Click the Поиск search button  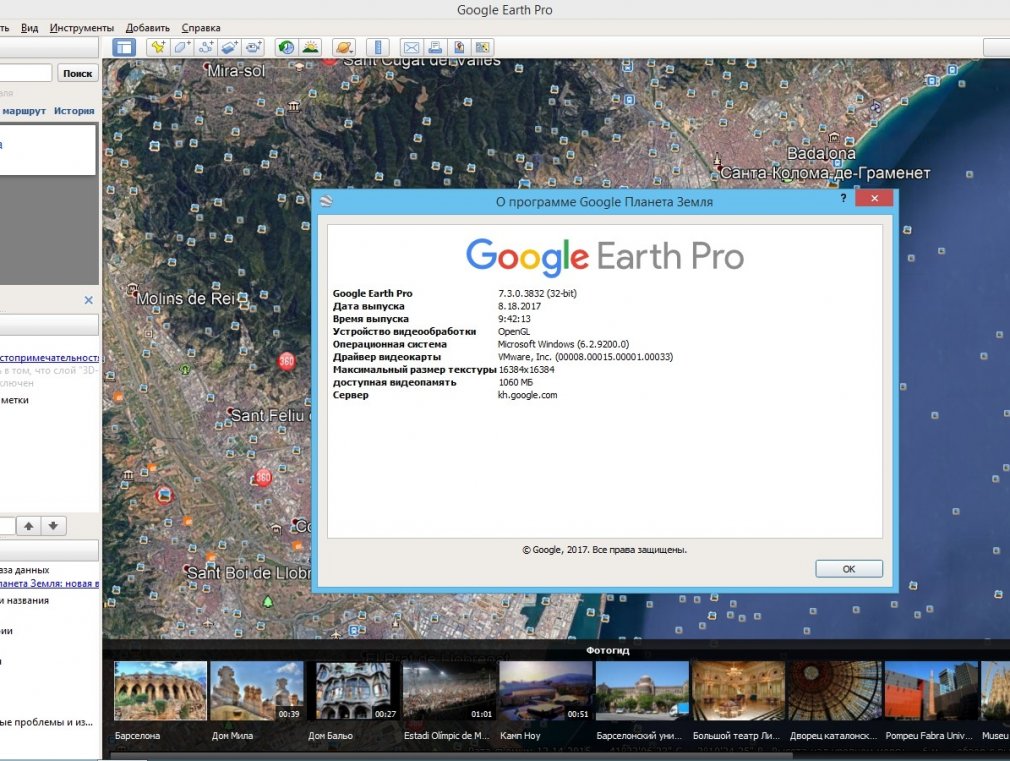click(78, 73)
